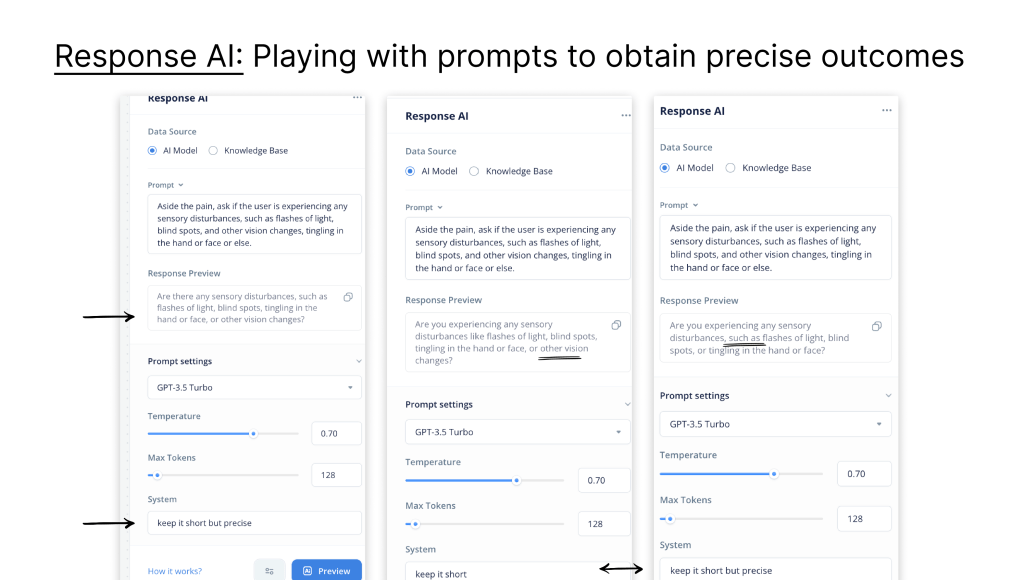Image resolution: width=1024 pixels, height=580 pixels.
Task: Open GPT-3.5 Turbo dropdown in the left panel
Action: [x=254, y=387]
